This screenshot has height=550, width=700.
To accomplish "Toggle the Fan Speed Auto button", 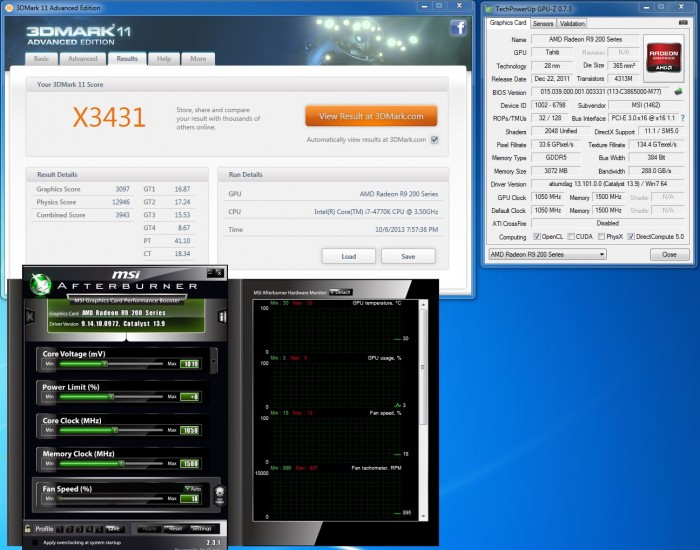I will (192, 488).
